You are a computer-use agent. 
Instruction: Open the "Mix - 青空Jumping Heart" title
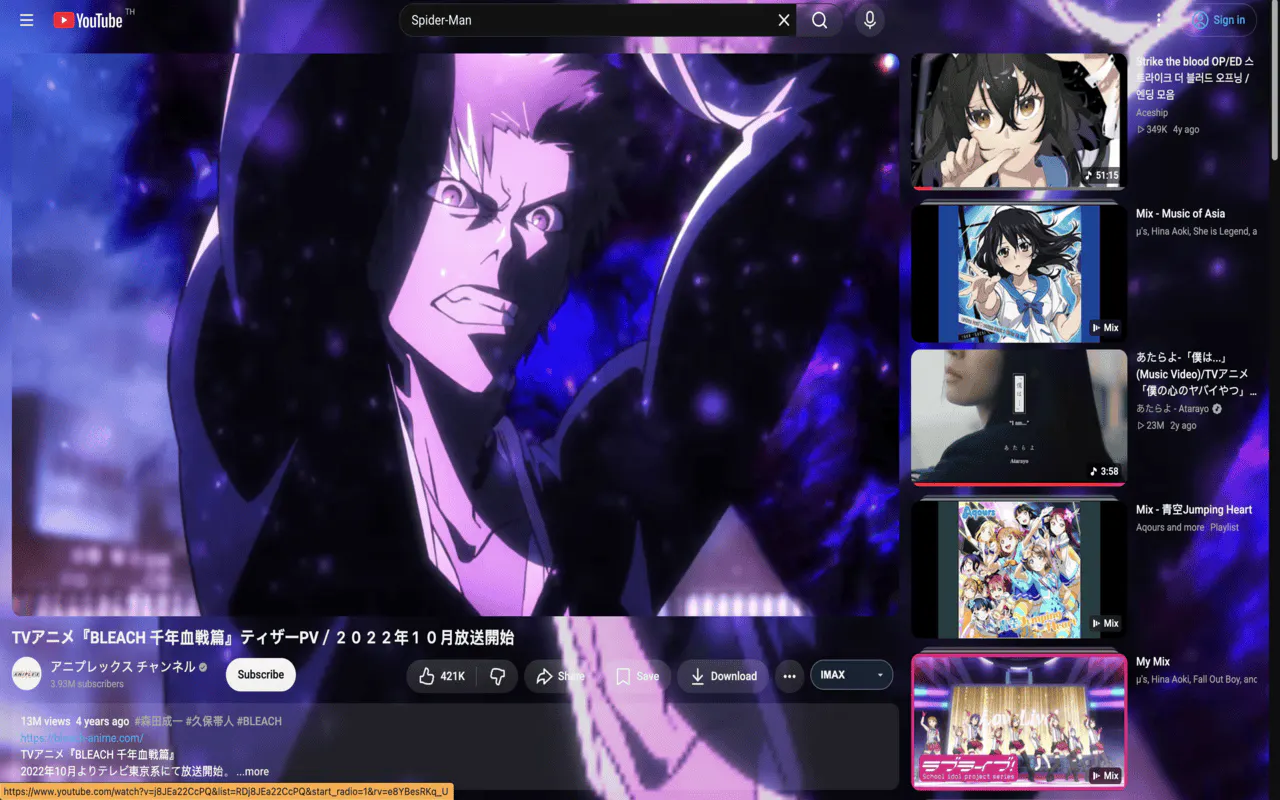coord(1194,510)
